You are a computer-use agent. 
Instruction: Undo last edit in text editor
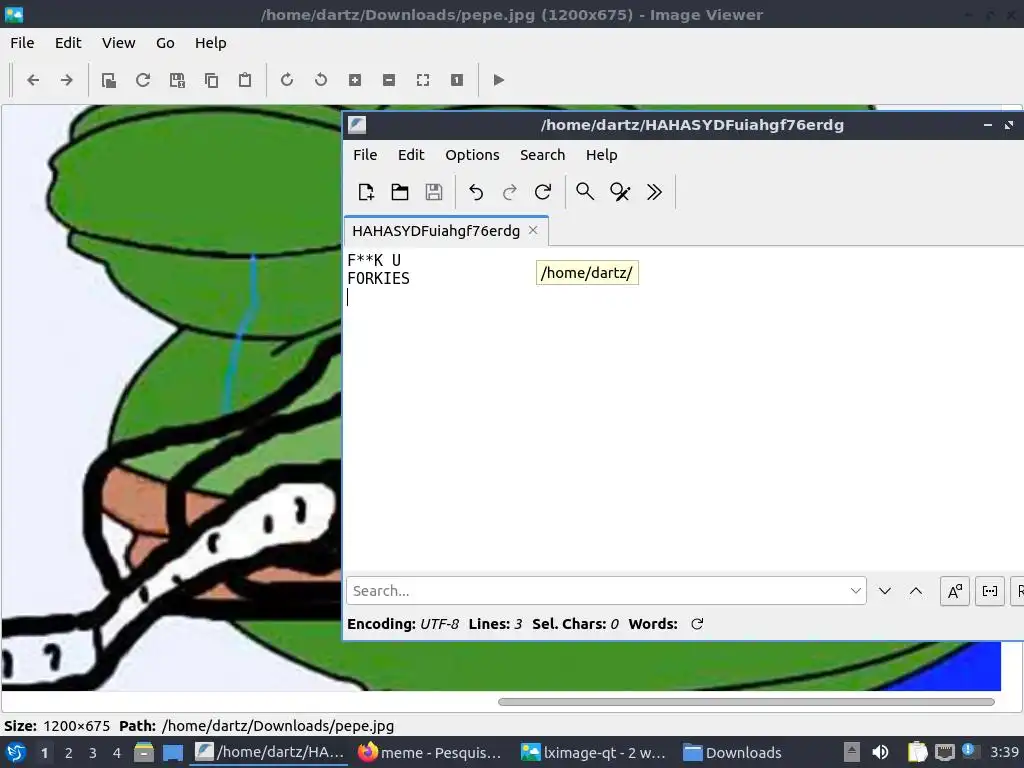click(476, 192)
